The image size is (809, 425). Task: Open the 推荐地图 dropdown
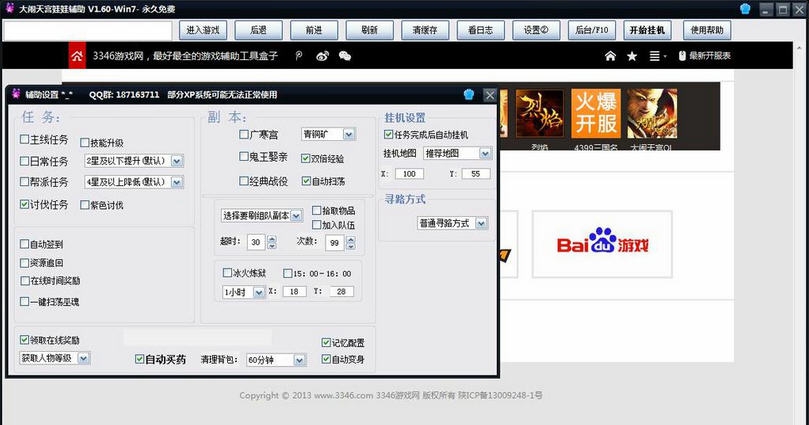click(x=457, y=153)
